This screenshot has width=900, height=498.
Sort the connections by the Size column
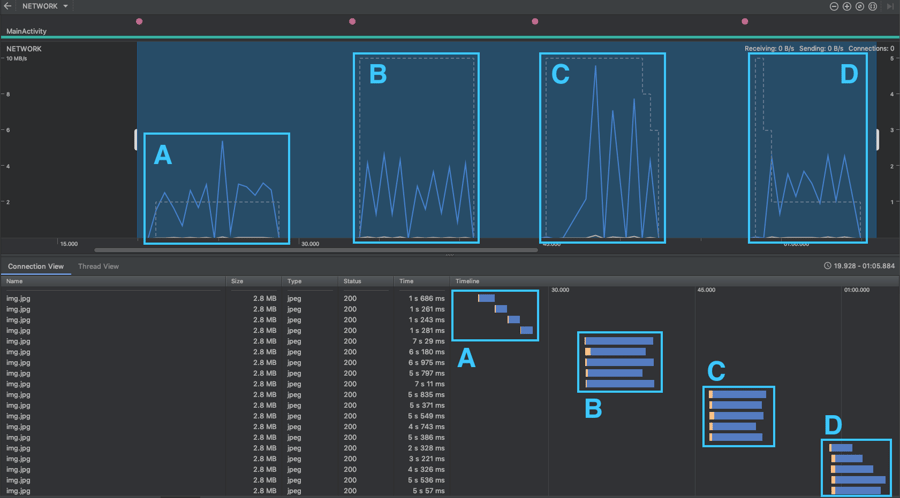[x=238, y=282]
